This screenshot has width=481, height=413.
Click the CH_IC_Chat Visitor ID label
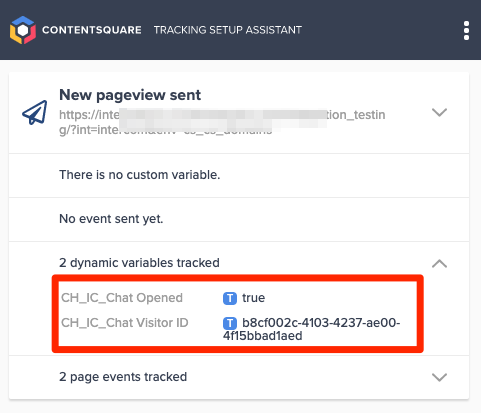point(125,323)
